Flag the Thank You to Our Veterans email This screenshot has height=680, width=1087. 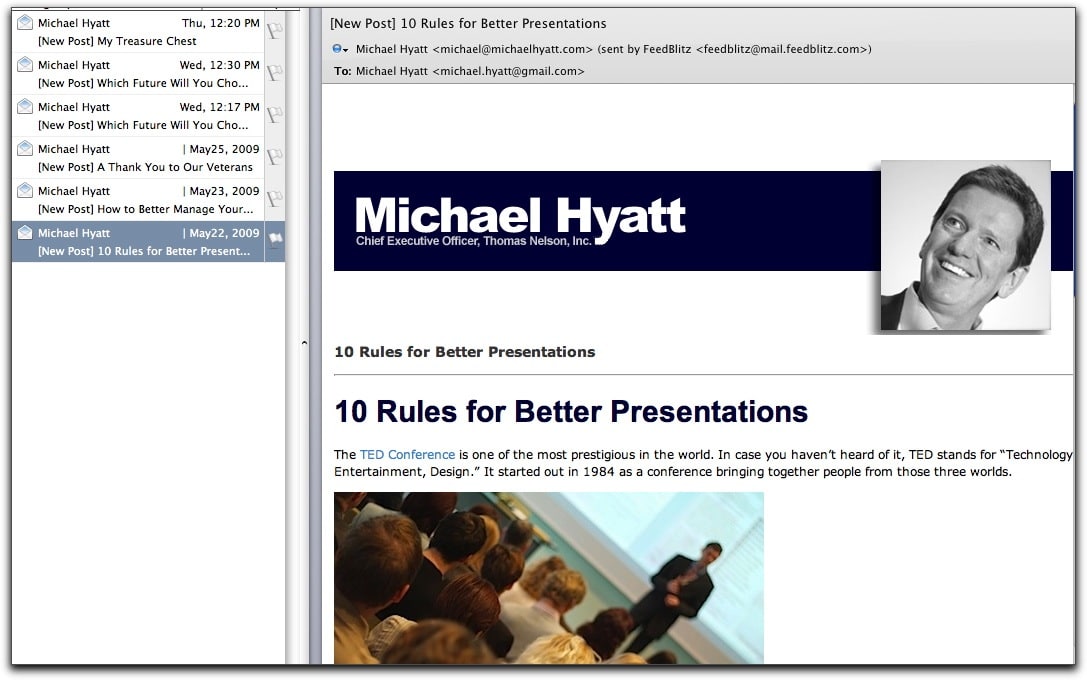[x=274, y=157]
